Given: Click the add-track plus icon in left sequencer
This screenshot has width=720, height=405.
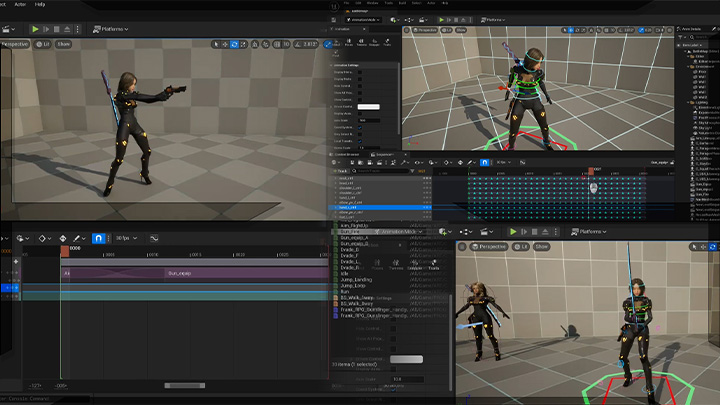Looking at the screenshot, I should coord(16,261).
